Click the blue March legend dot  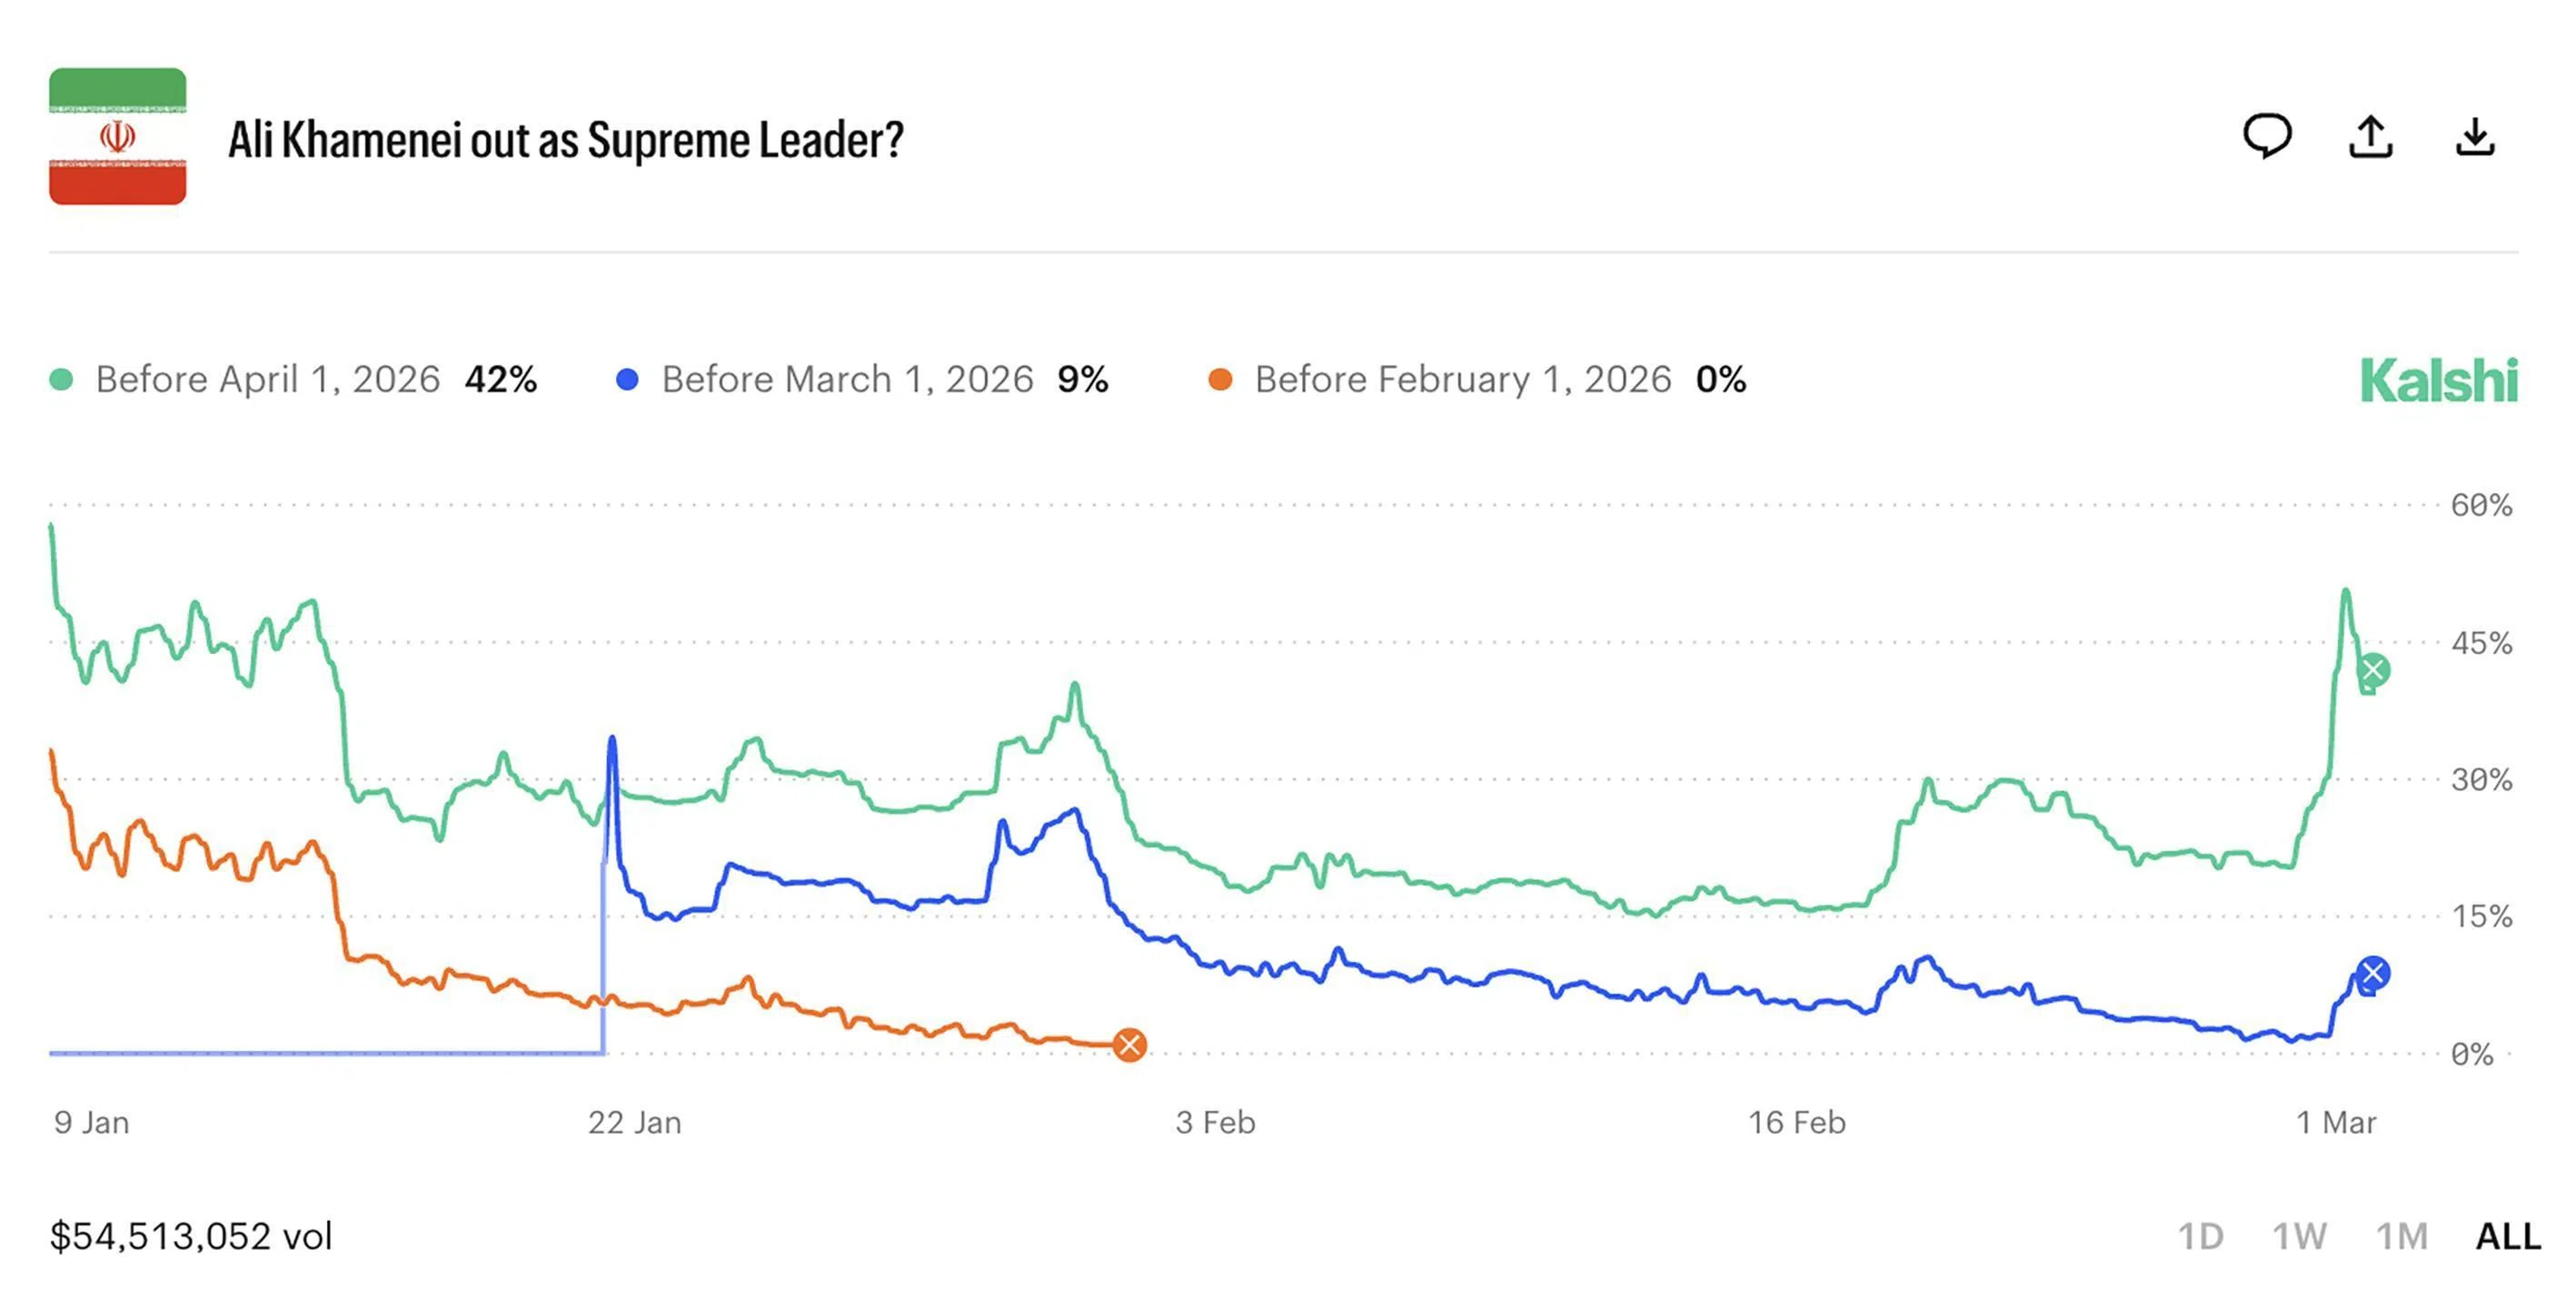point(628,380)
